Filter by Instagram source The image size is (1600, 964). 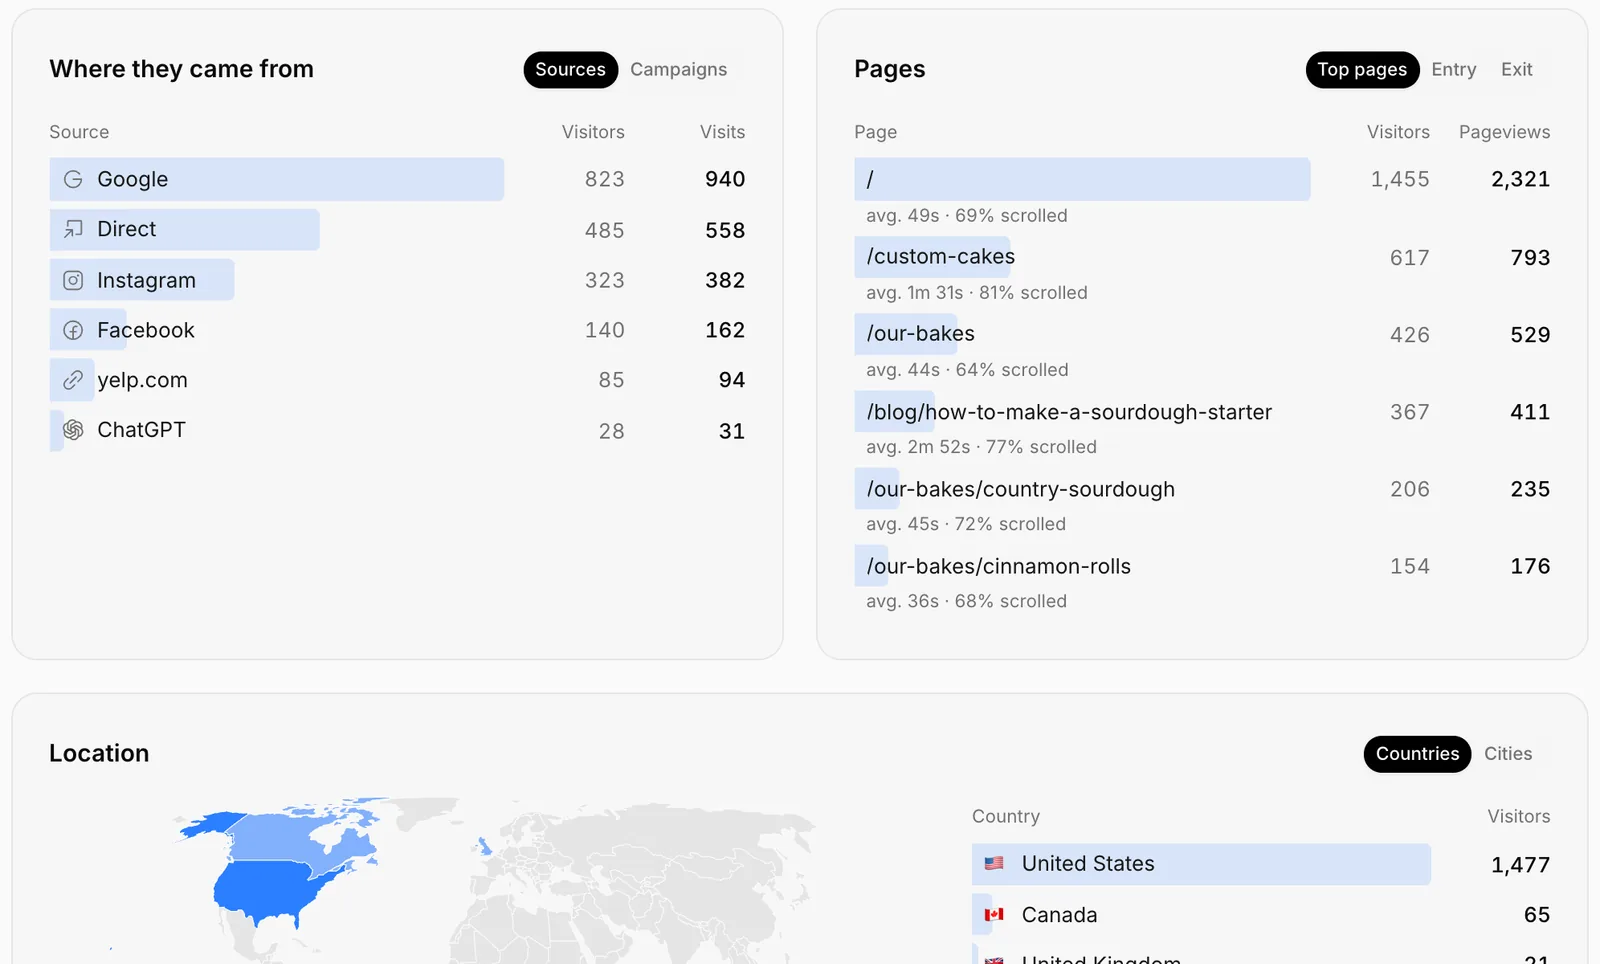[397, 280]
